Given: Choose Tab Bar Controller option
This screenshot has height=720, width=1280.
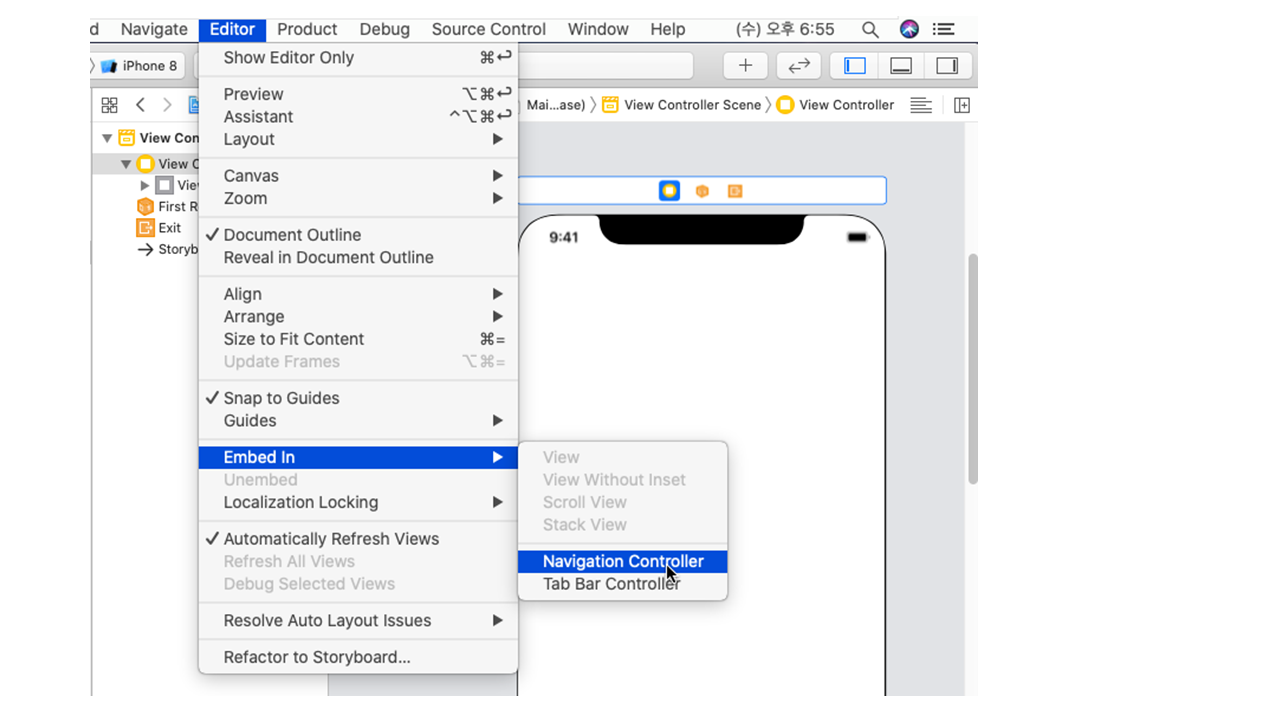Looking at the screenshot, I should coord(611,584).
